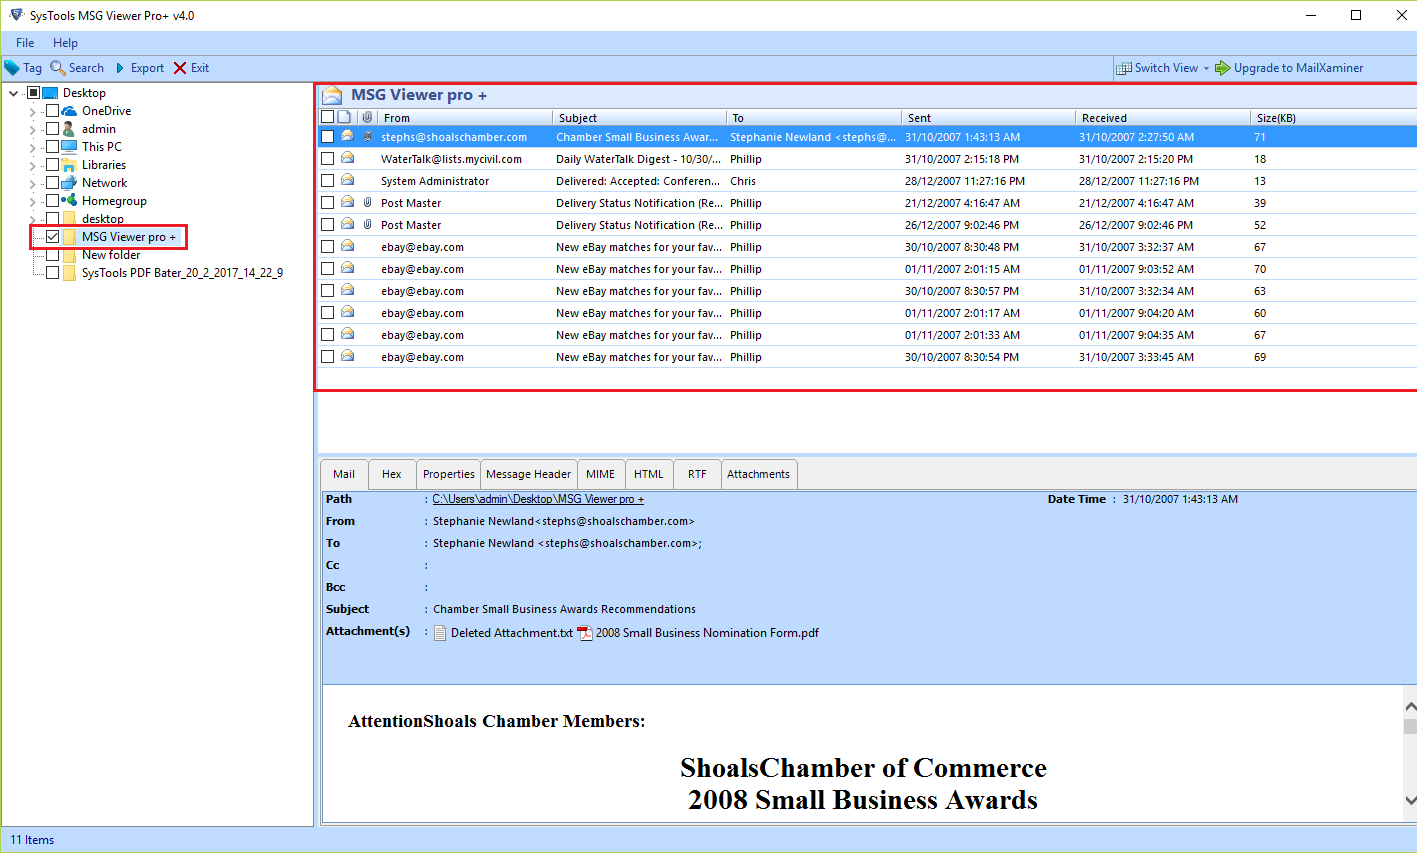Expand the Network tree node

(33, 183)
